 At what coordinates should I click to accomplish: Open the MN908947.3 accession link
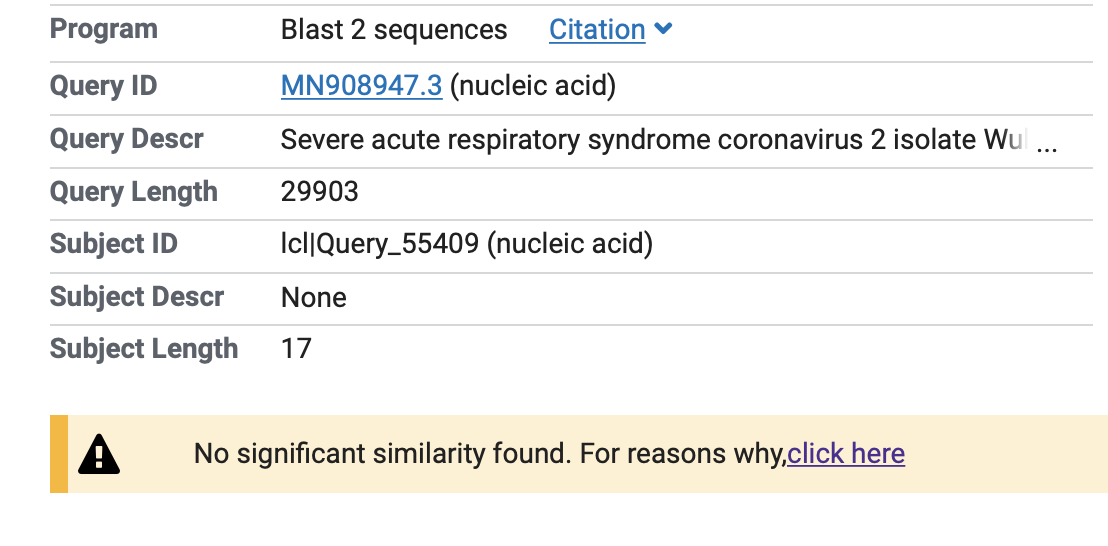click(x=361, y=86)
